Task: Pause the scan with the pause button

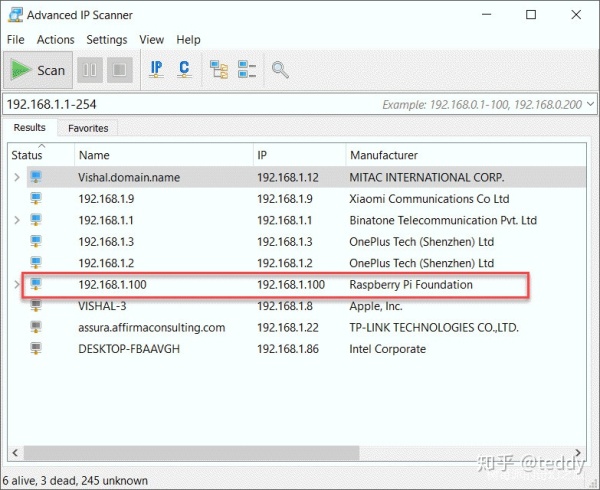Action: coord(90,70)
